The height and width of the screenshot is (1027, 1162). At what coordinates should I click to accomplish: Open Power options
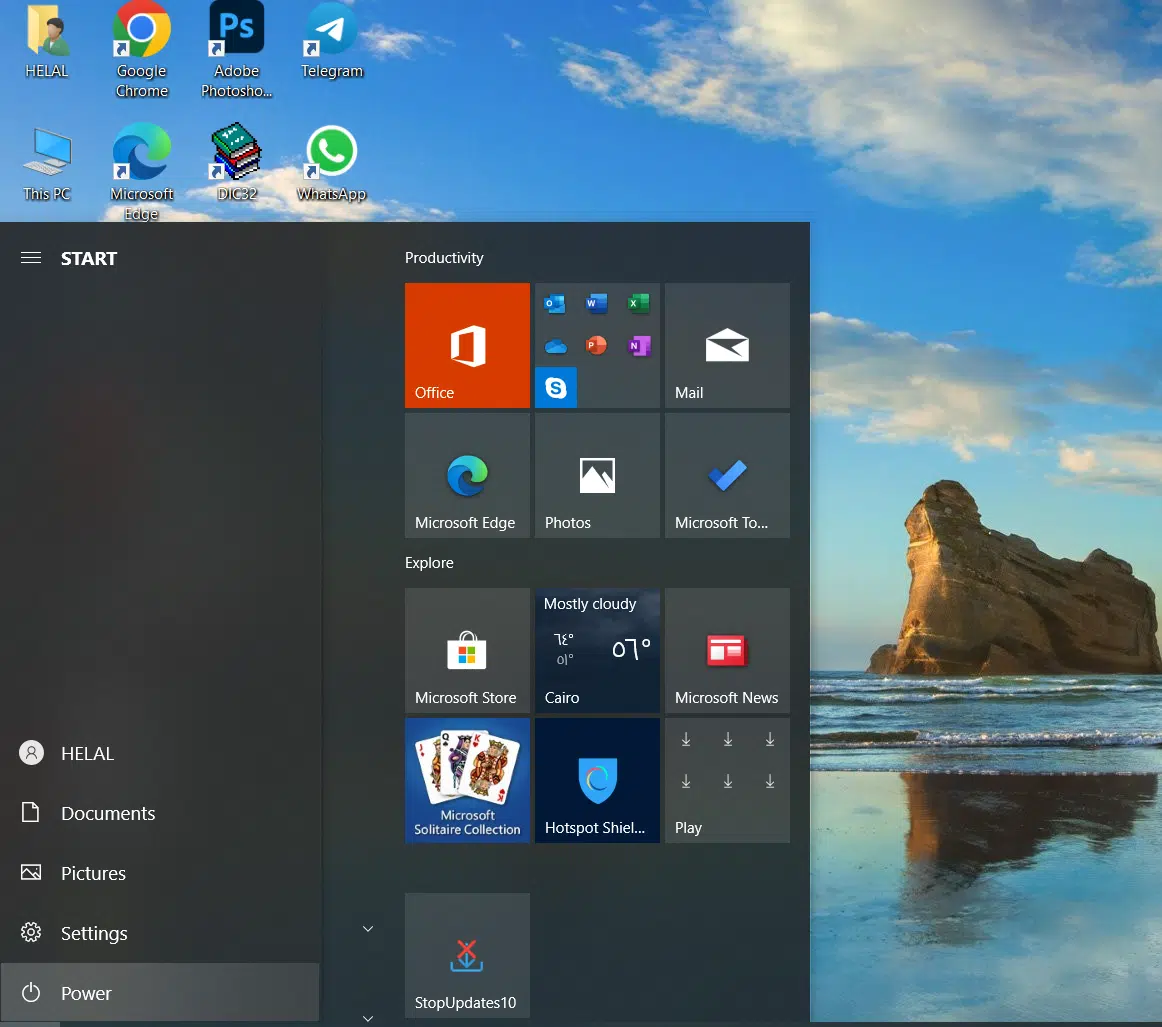[x=160, y=993]
